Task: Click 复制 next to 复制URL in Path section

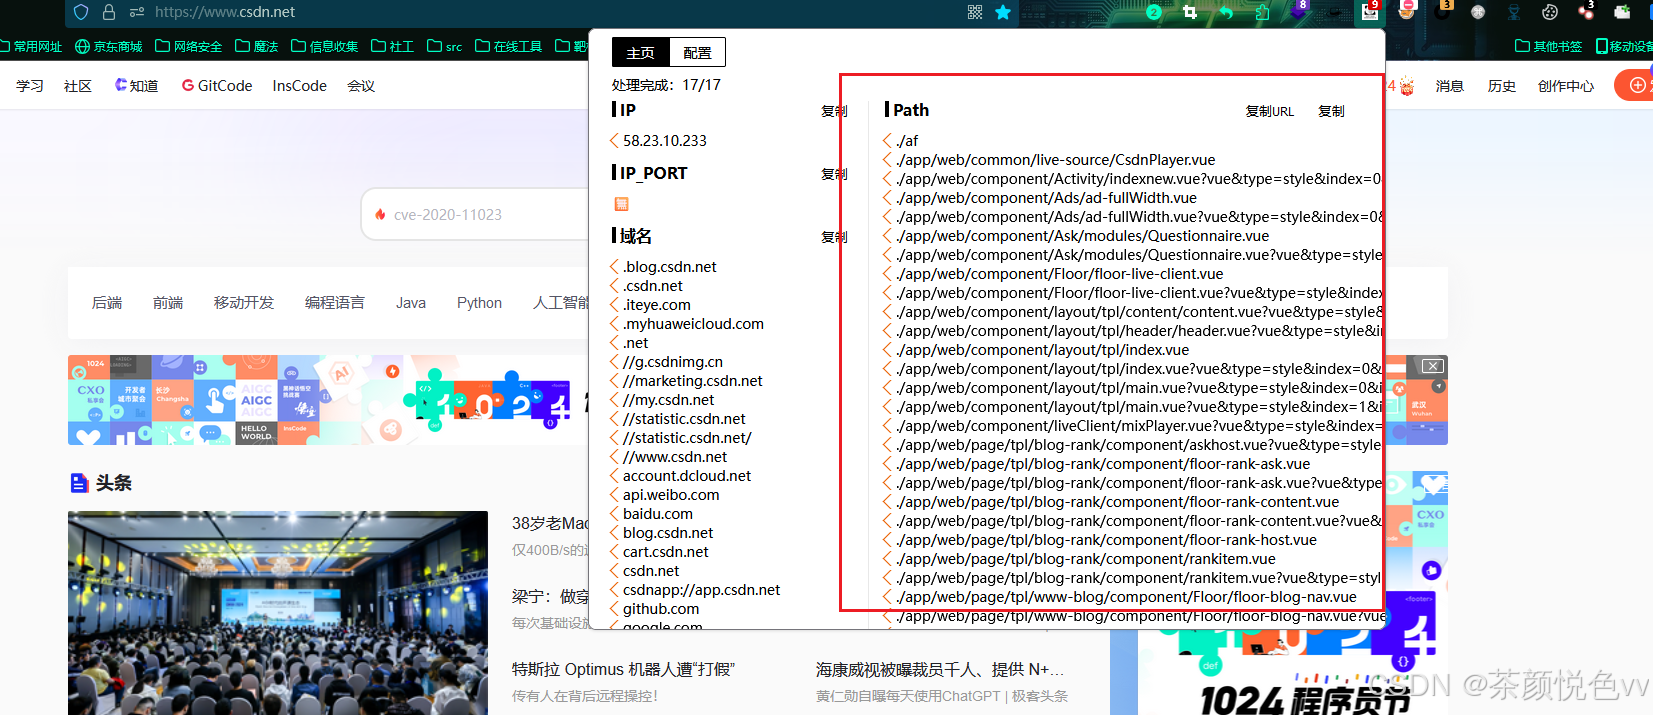Action: (1331, 111)
